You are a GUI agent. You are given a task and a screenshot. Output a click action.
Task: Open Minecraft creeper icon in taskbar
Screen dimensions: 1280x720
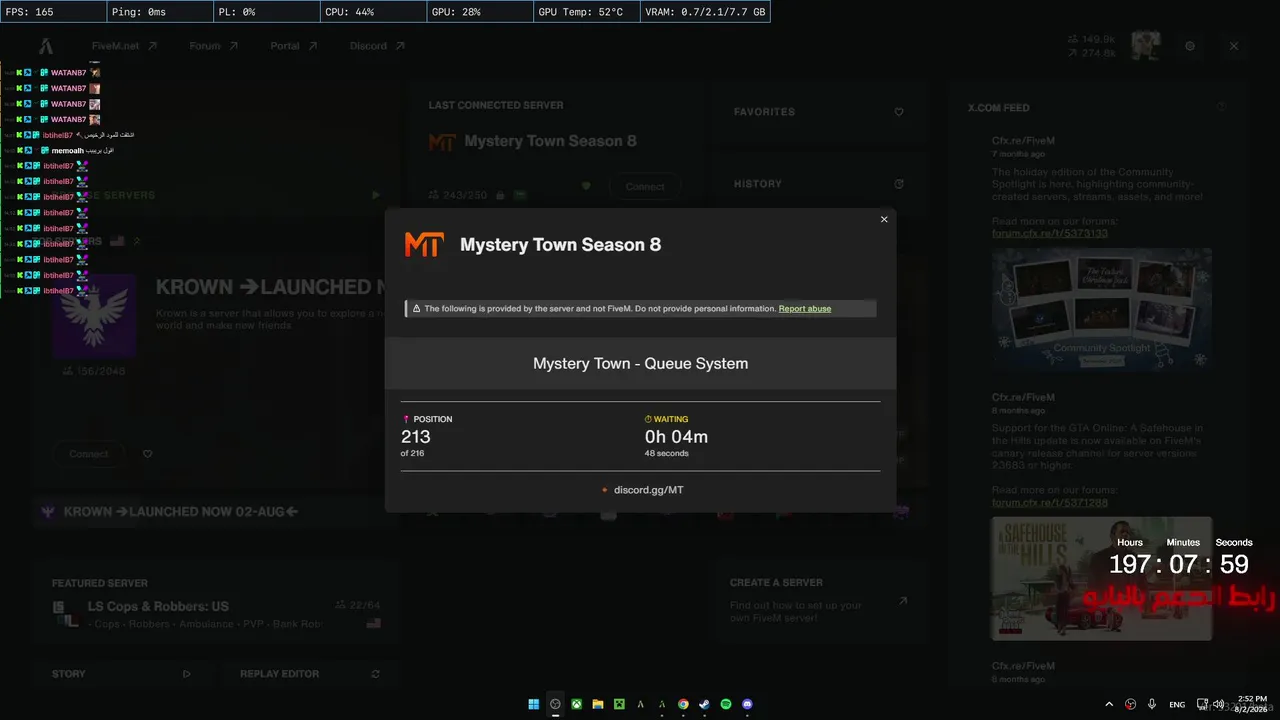tap(619, 704)
